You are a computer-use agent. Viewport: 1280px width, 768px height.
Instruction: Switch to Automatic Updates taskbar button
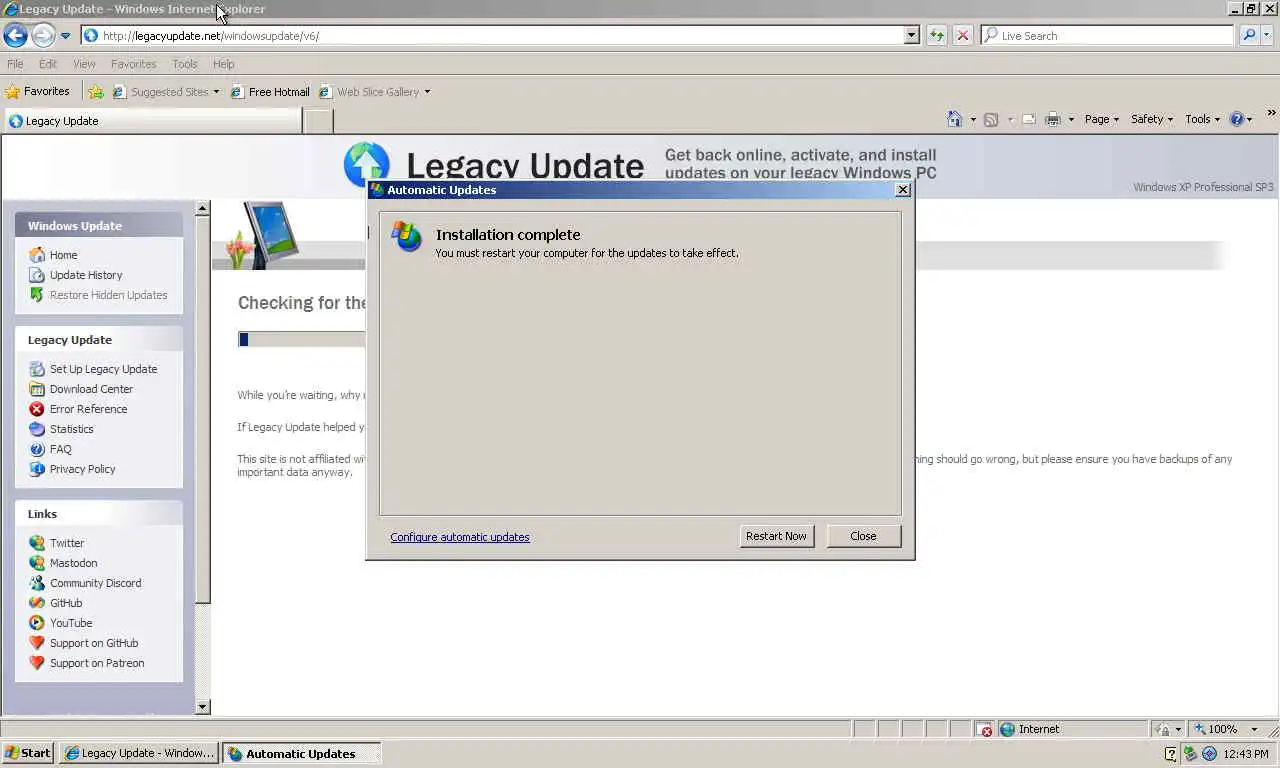(x=302, y=753)
